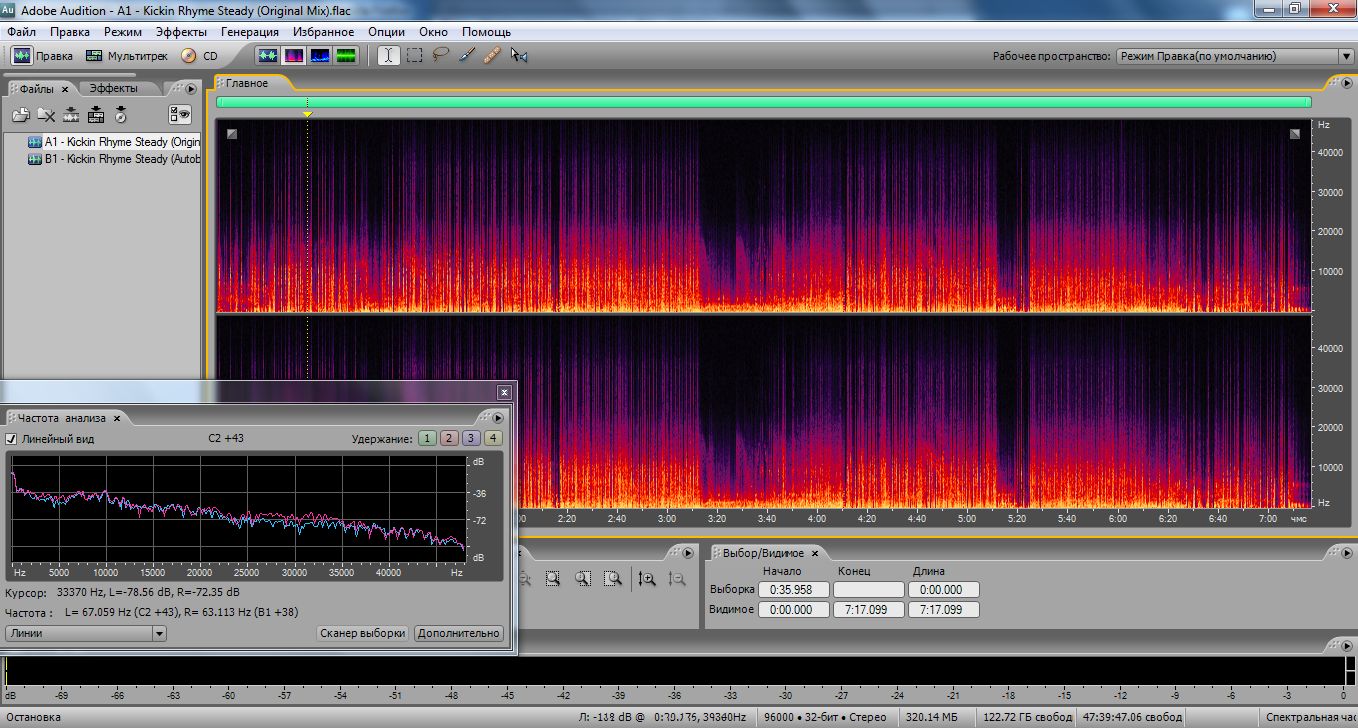
Task: Open the Линии graph type dropdown
Action: (x=86, y=633)
